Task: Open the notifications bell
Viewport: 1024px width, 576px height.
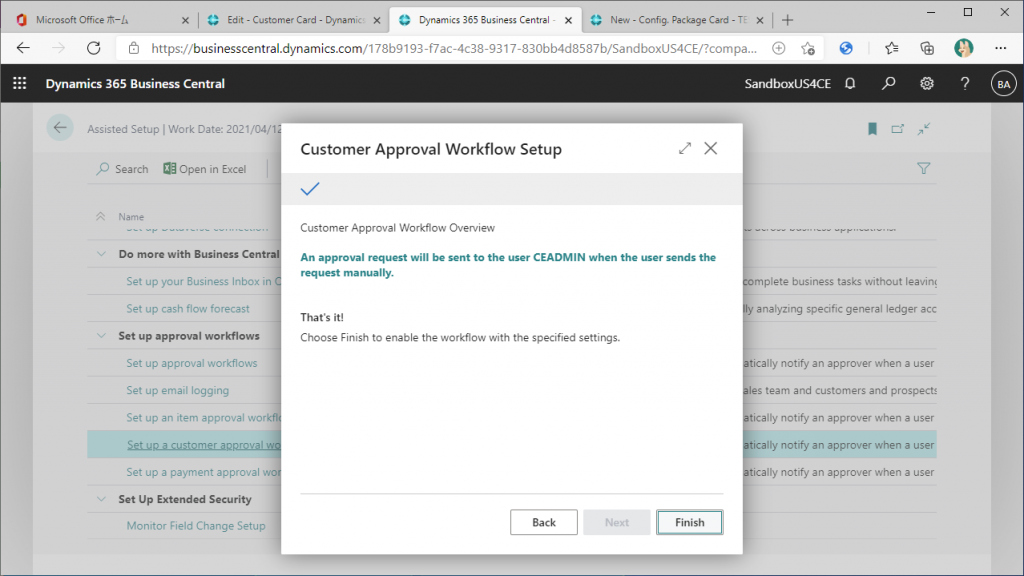Action: click(x=850, y=84)
